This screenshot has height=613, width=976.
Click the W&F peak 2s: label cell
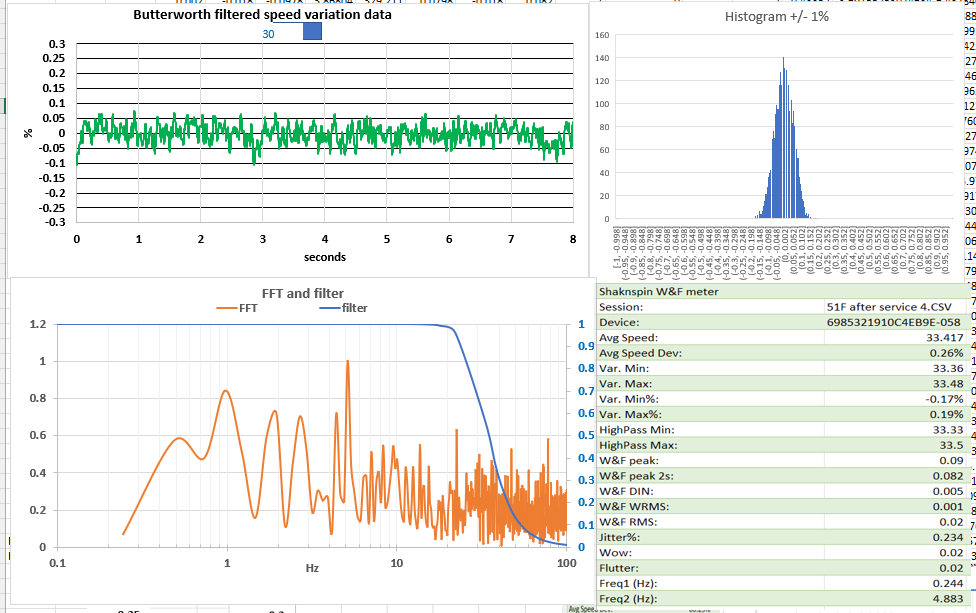pos(710,475)
